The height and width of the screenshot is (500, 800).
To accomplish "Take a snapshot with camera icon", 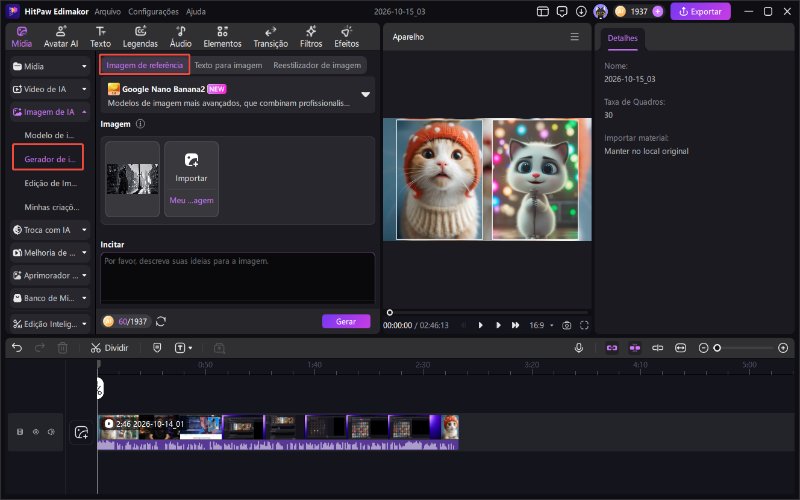I will click(x=566, y=326).
